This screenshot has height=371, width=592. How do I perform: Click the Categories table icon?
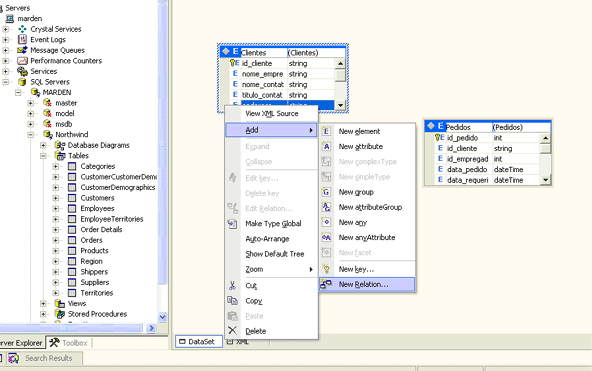point(72,166)
